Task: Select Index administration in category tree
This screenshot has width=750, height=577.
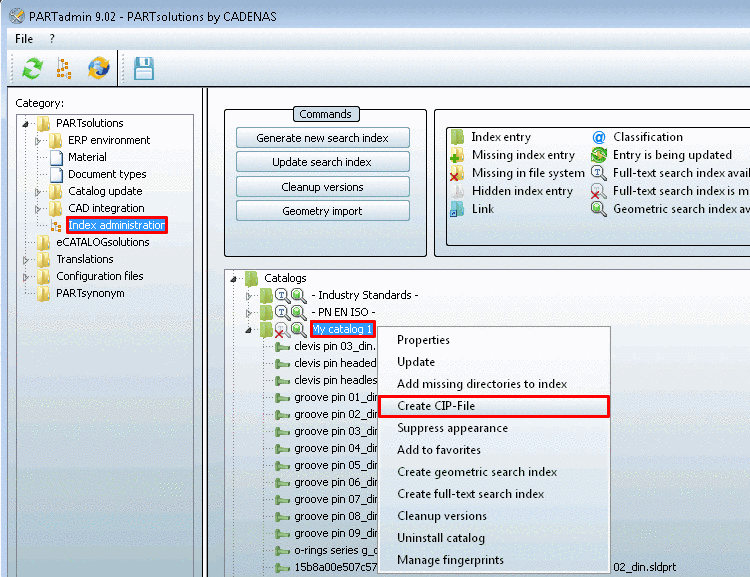Action: [x=117, y=225]
